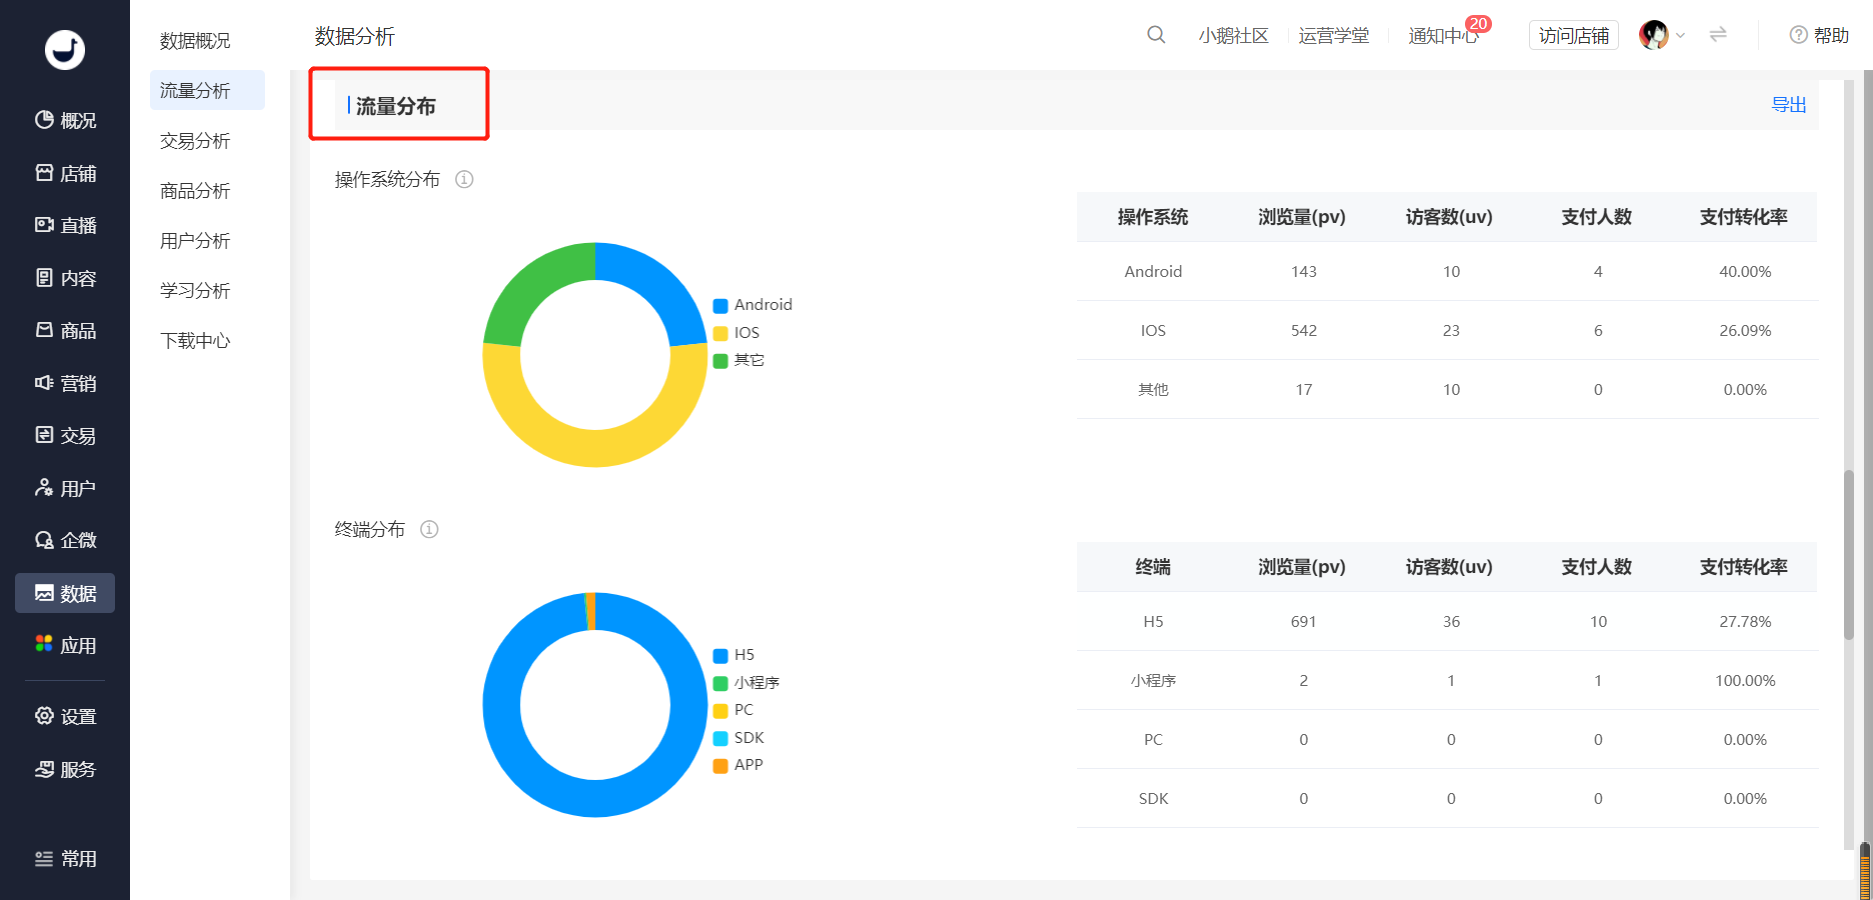Open 设置 in the sidebar
The image size is (1873, 900).
[65, 716]
